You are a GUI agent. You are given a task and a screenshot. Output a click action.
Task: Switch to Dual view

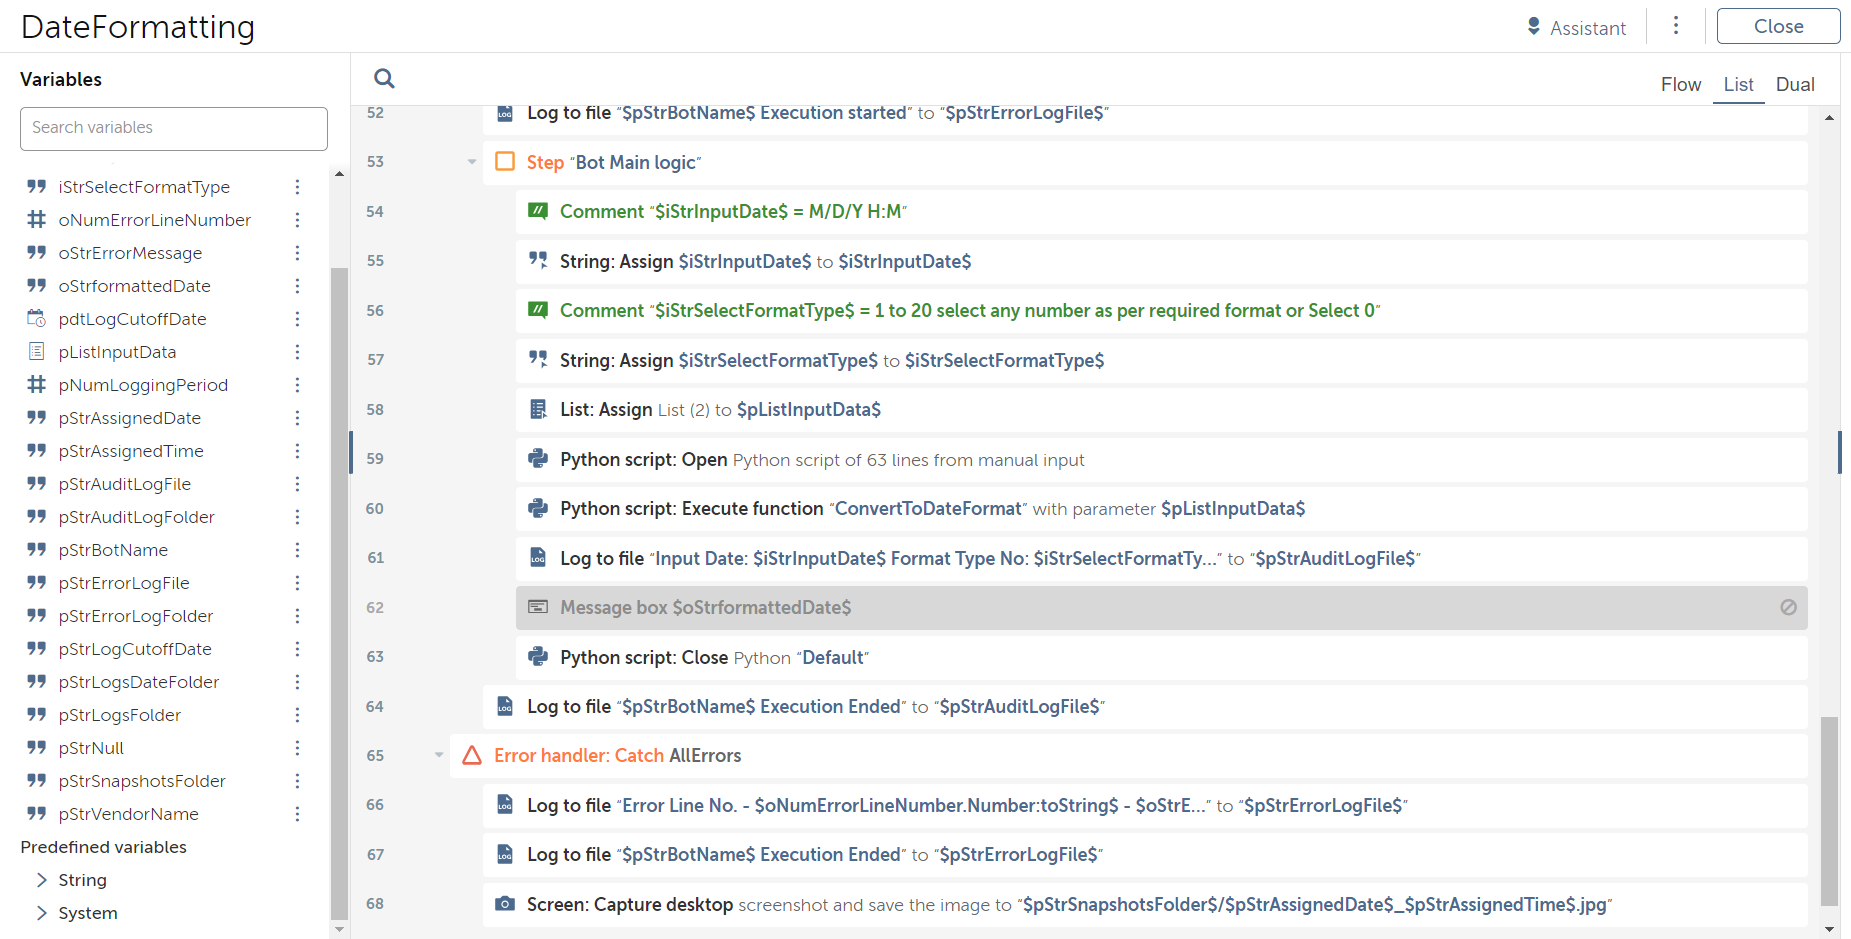click(1794, 85)
